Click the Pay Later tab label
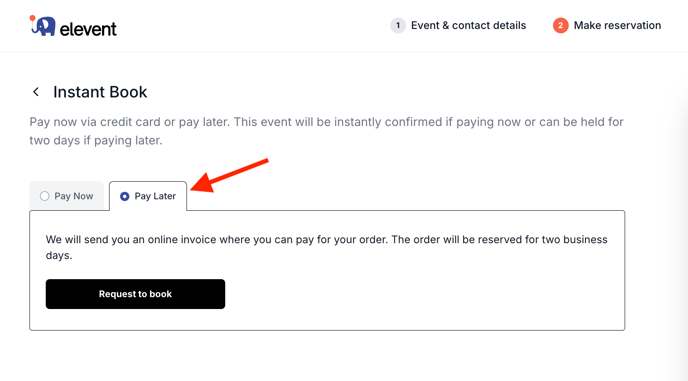Viewport: 688px width, 381px height. click(155, 196)
